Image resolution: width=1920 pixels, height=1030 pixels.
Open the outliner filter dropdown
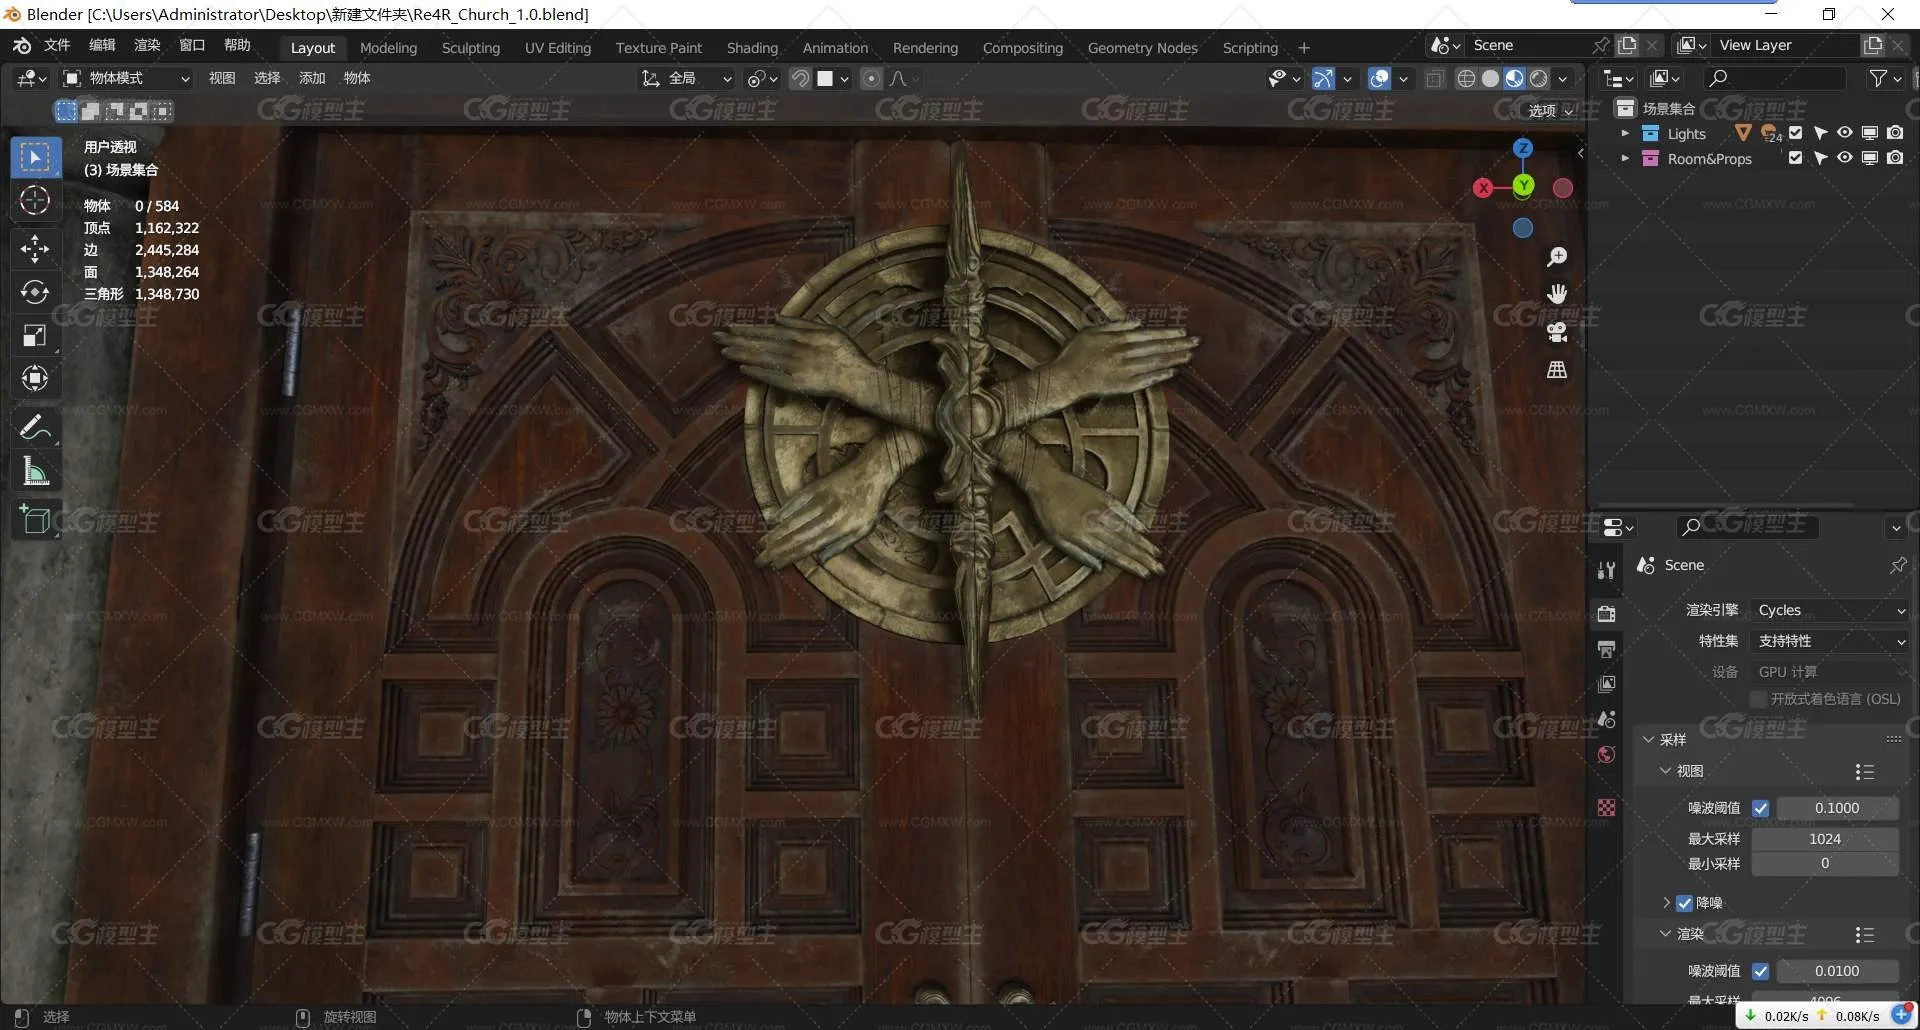[x=1884, y=78]
